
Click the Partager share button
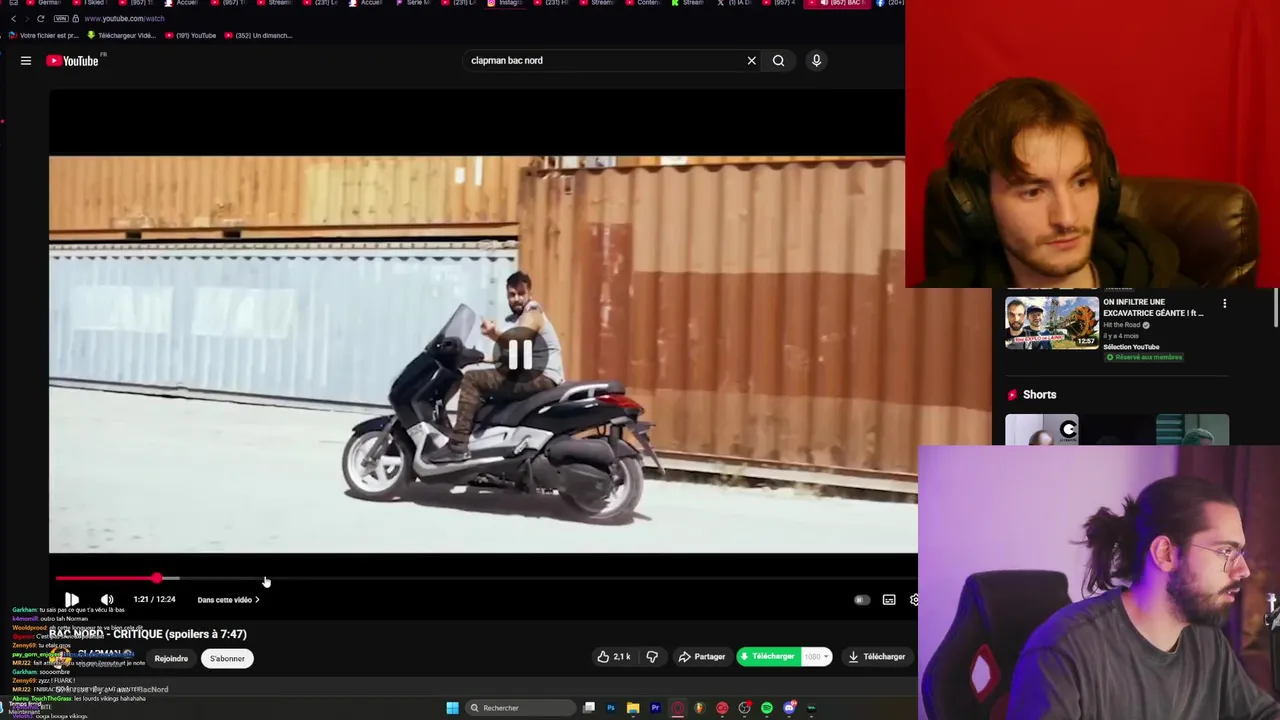[x=701, y=657]
